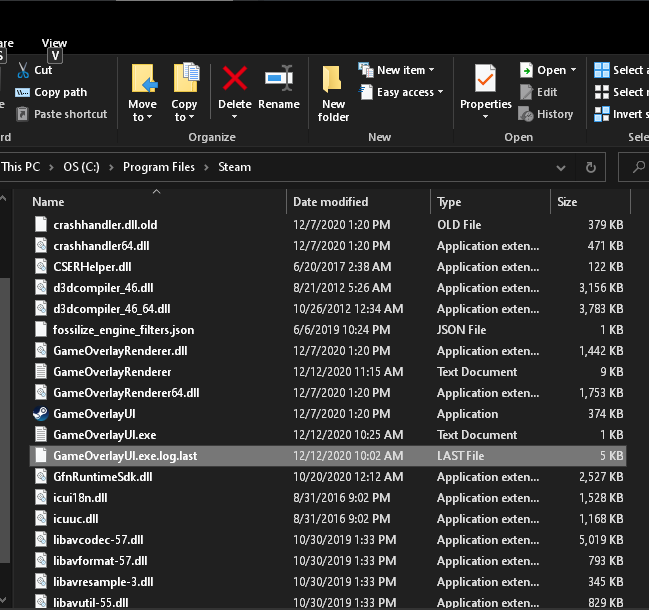
Task: Select the file icui18n.dll
Action: pos(328,498)
